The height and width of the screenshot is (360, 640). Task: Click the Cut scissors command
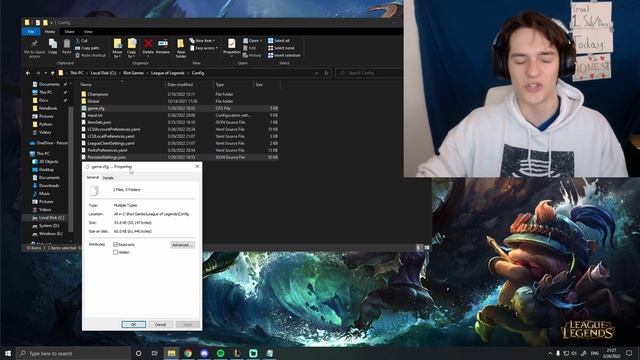click(x=82, y=41)
